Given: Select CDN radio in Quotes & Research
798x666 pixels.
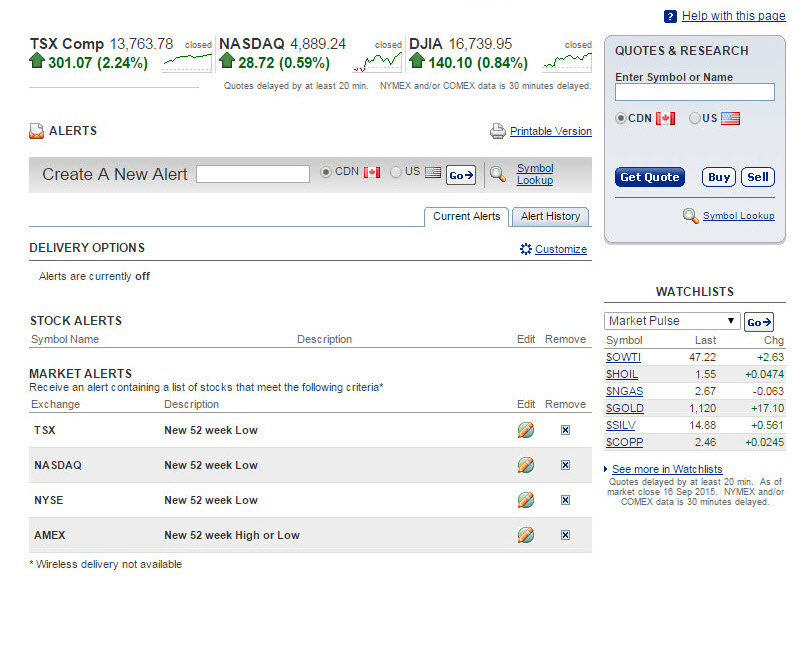Looking at the screenshot, I should 620,118.
